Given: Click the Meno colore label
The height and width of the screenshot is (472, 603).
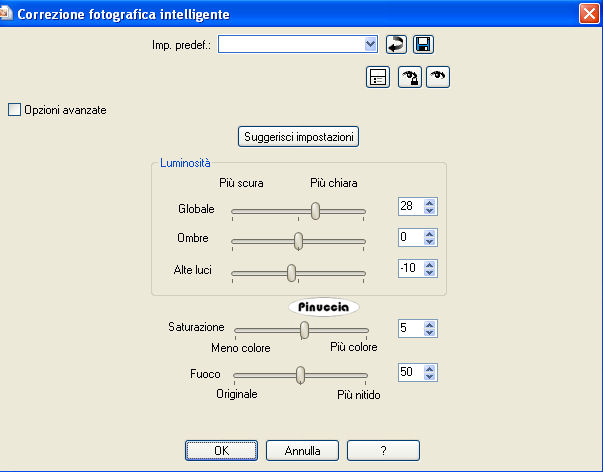Looking at the screenshot, I should point(241,348).
